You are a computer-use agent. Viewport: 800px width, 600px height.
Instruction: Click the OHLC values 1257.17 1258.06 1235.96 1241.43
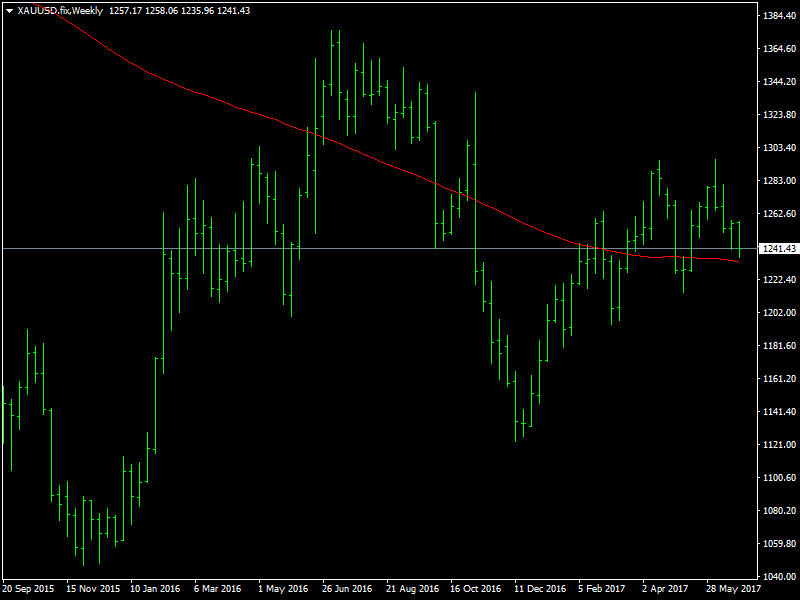click(x=180, y=11)
